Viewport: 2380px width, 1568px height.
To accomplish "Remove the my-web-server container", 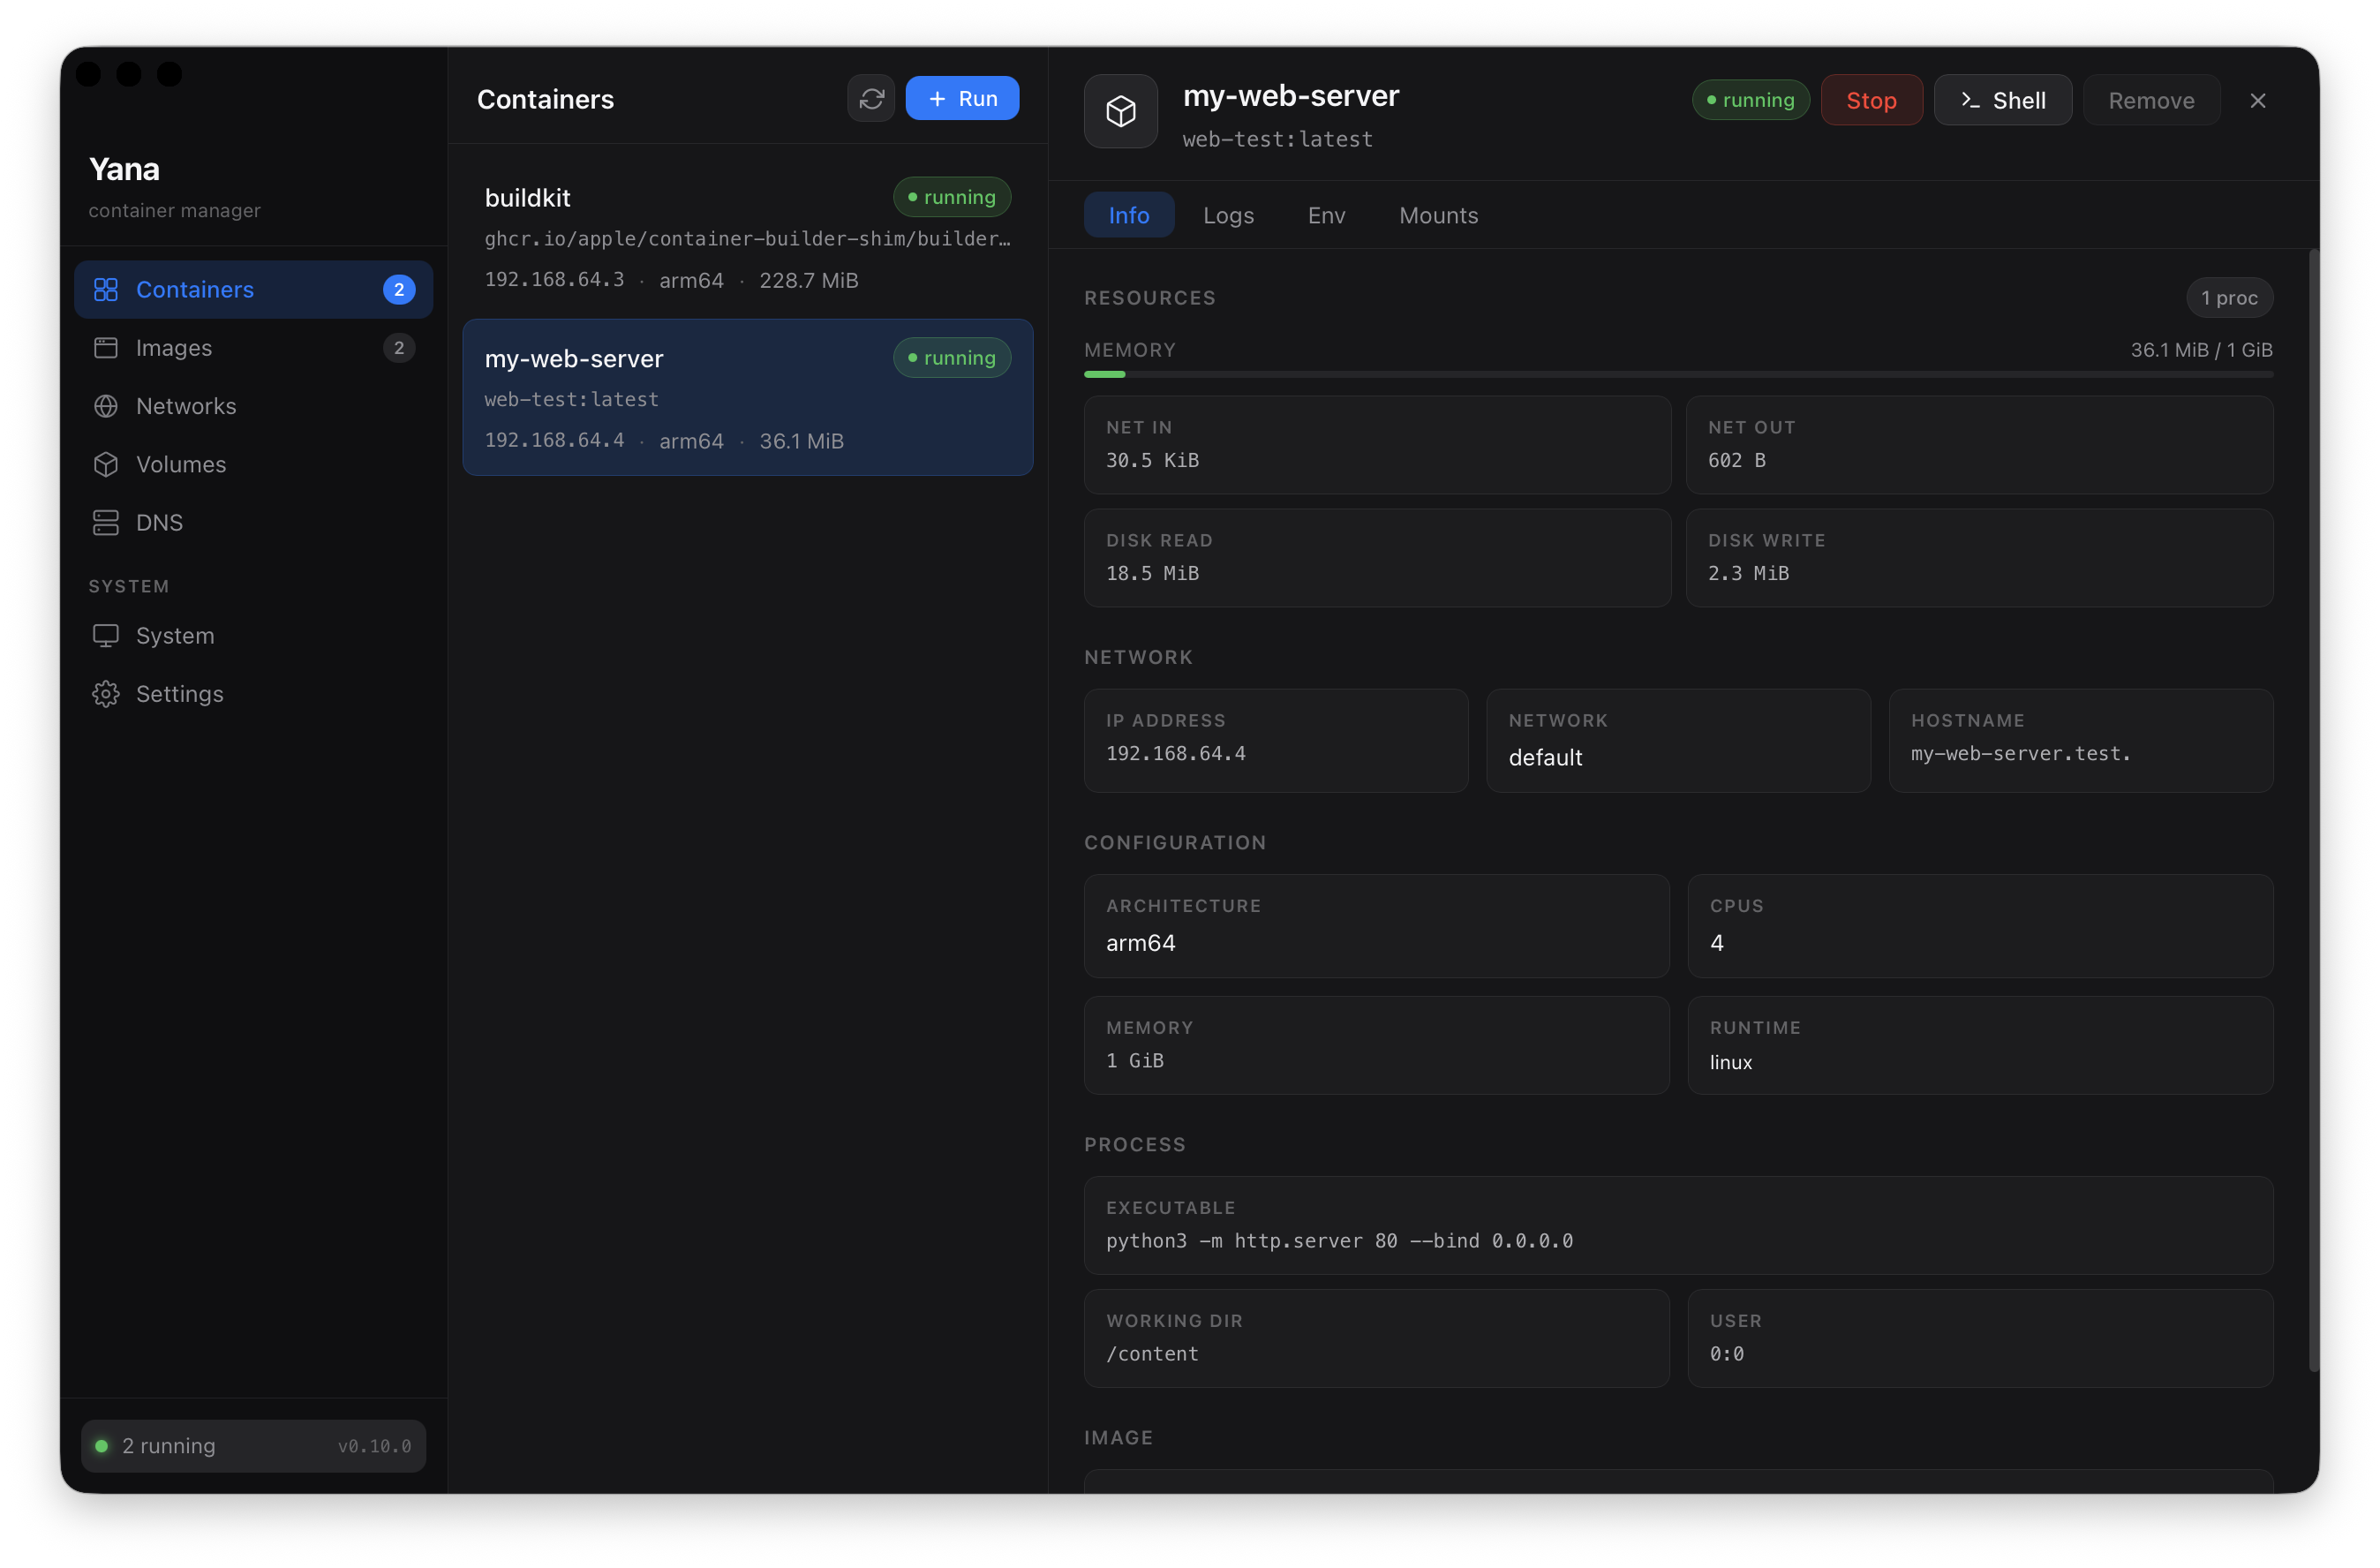I will pyautogui.click(x=2151, y=100).
